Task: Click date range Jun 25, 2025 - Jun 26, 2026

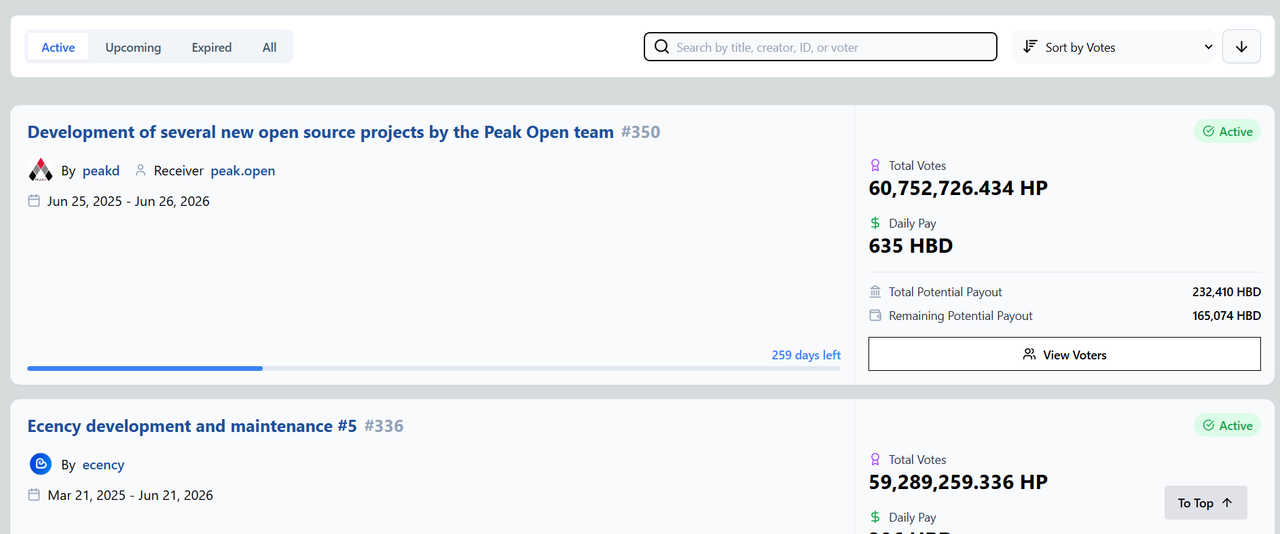Action: click(x=128, y=201)
